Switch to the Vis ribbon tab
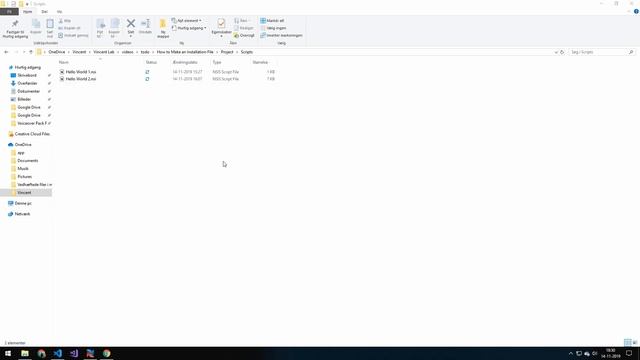The width and height of the screenshot is (640, 360). tap(60, 11)
